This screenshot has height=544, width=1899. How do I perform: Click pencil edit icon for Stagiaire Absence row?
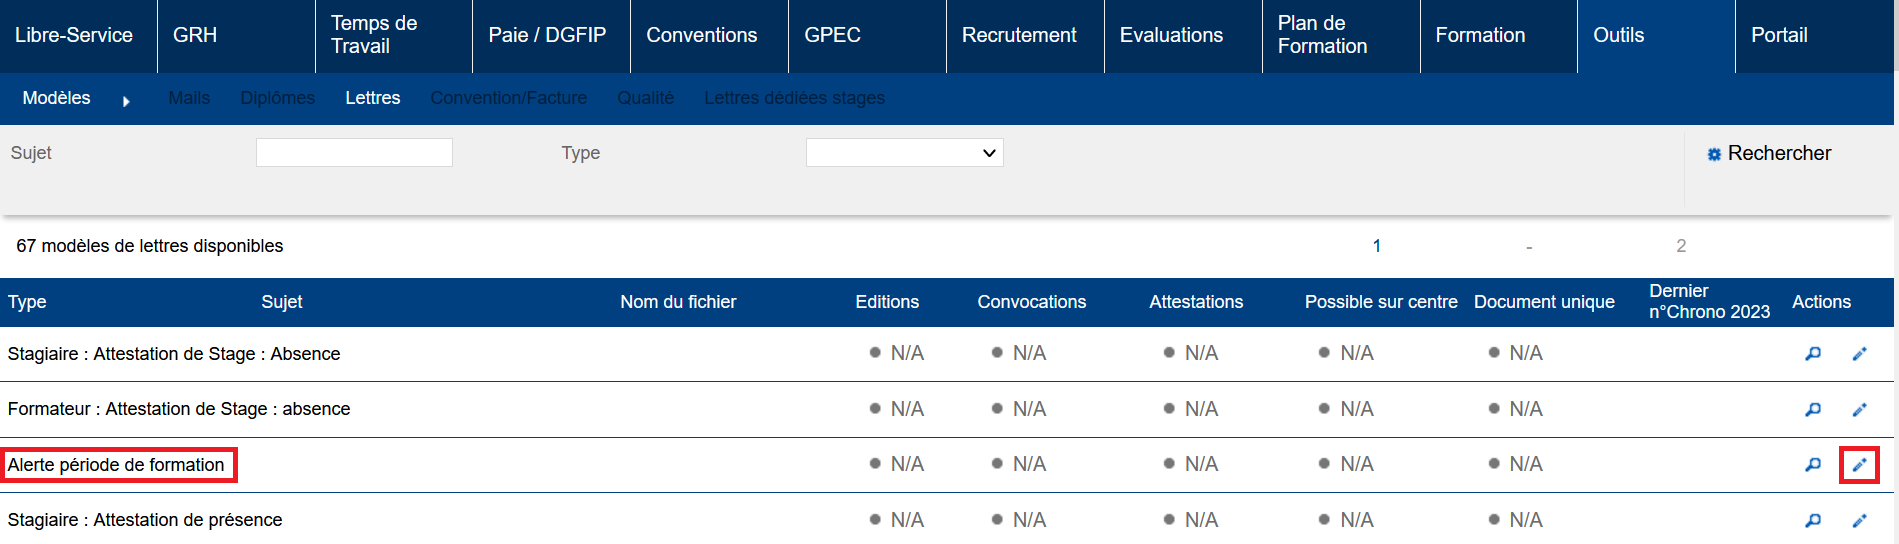[1859, 354]
